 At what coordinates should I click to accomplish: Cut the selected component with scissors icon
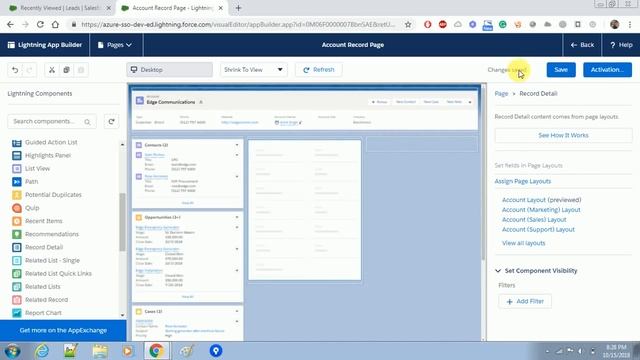(x=52, y=70)
